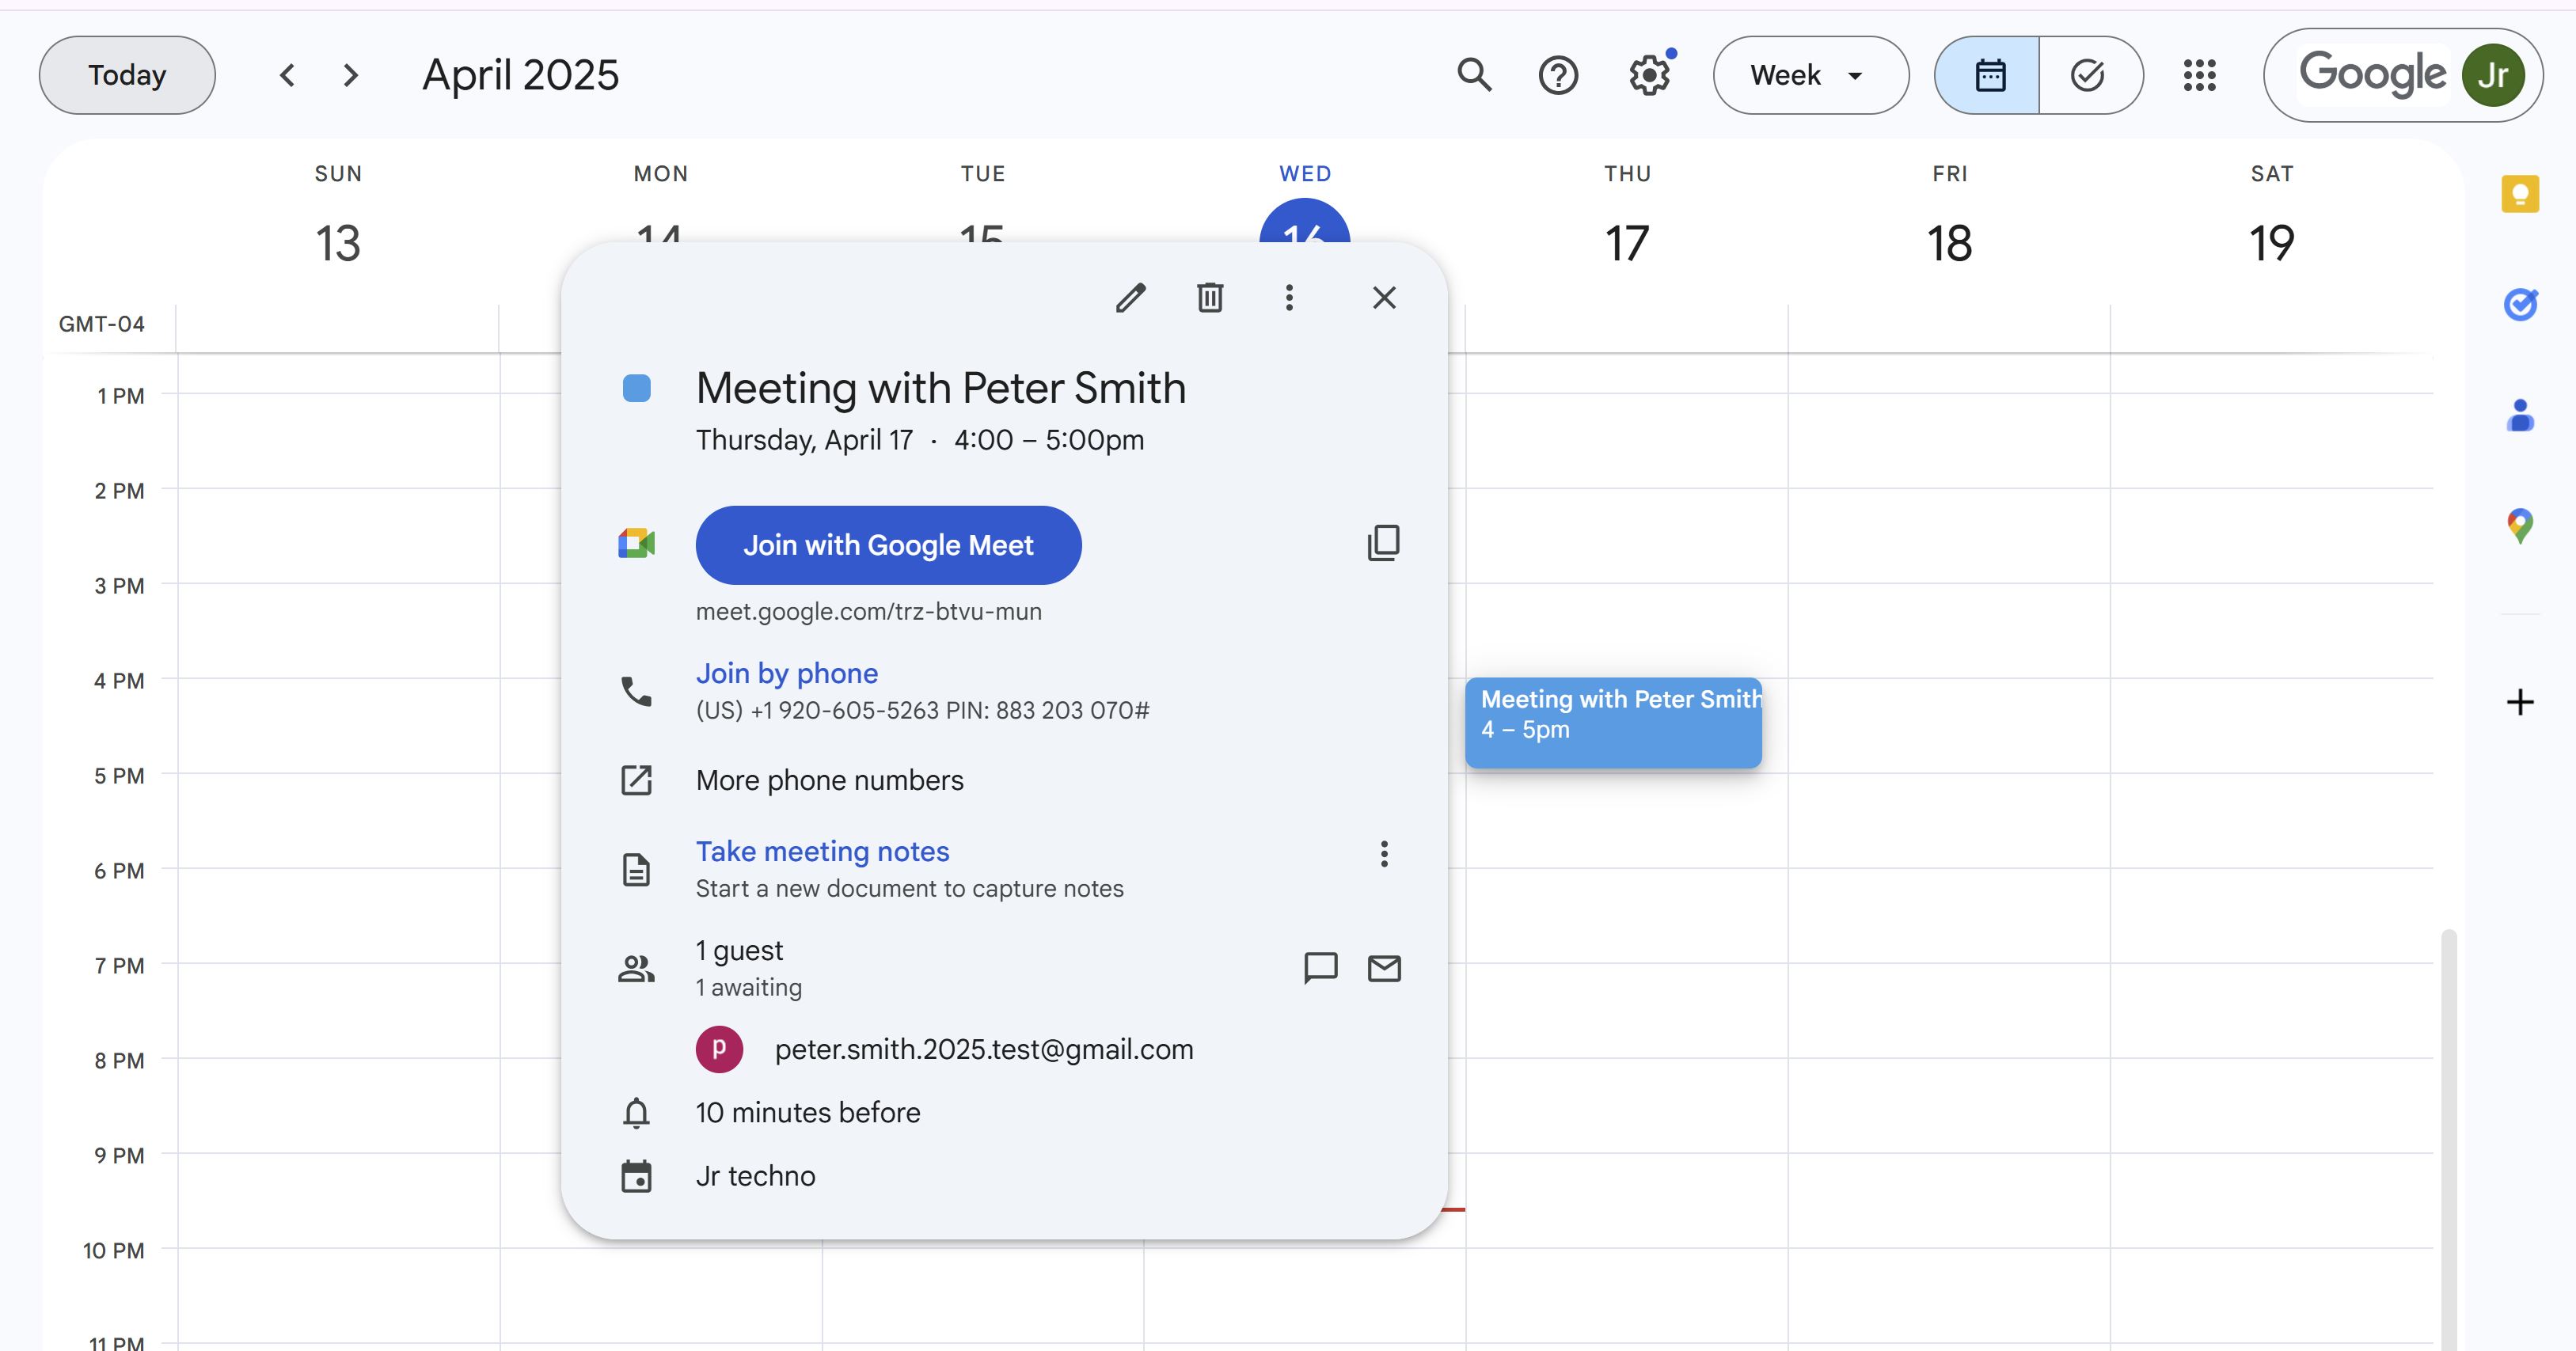Open the help question mark menu
The image size is (2576, 1351).
(1558, 75)
